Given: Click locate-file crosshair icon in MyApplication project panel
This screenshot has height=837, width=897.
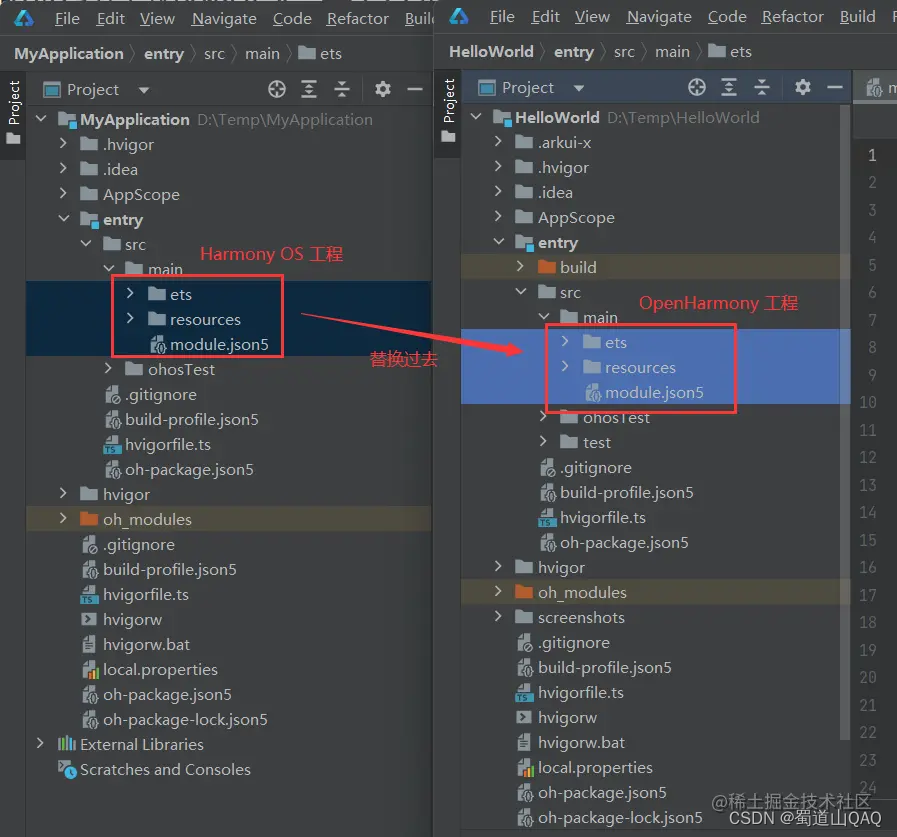Looking at the screenshot, I should (x=277, y=89).
